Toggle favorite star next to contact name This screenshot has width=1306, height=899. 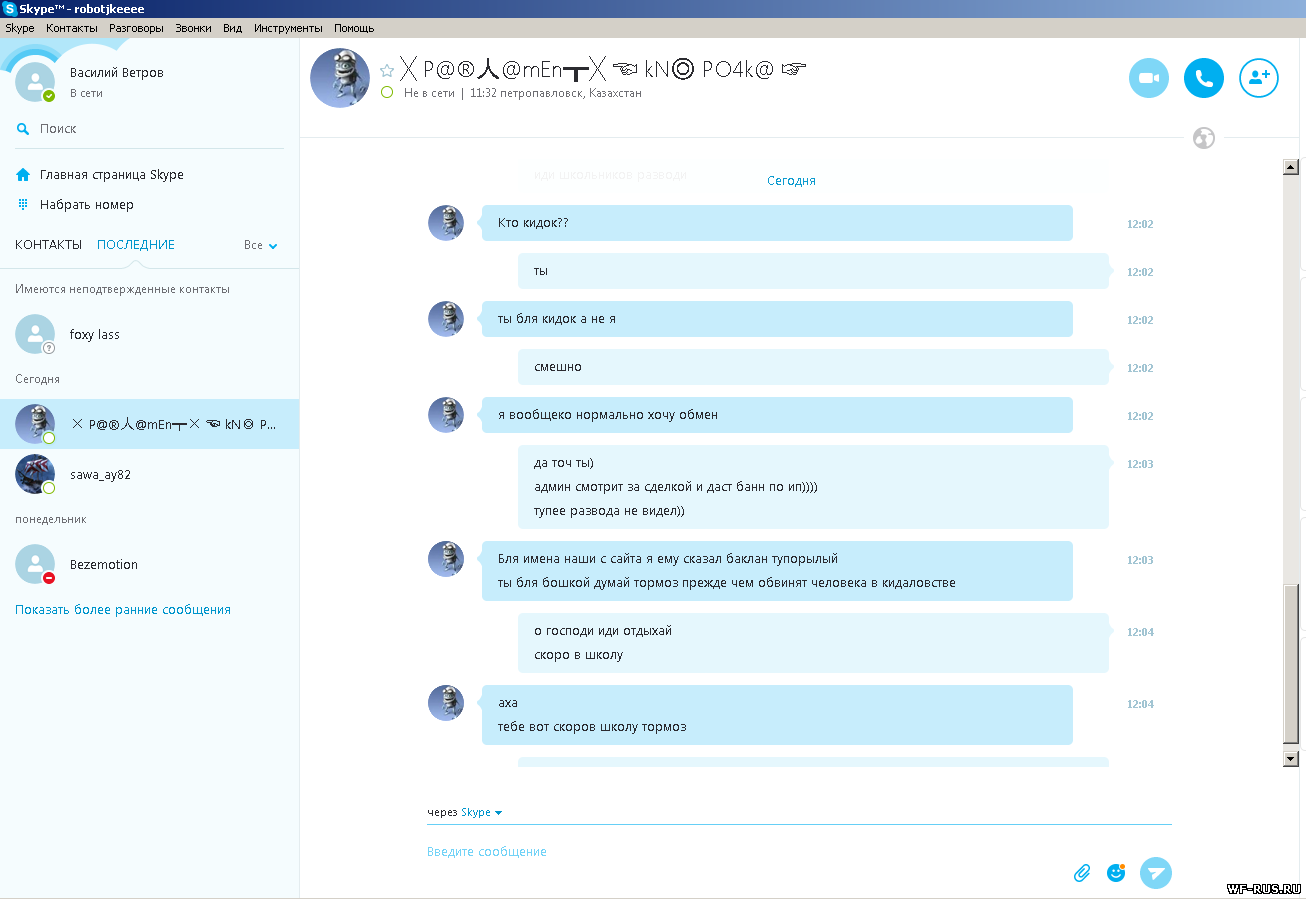click(387, 71)
